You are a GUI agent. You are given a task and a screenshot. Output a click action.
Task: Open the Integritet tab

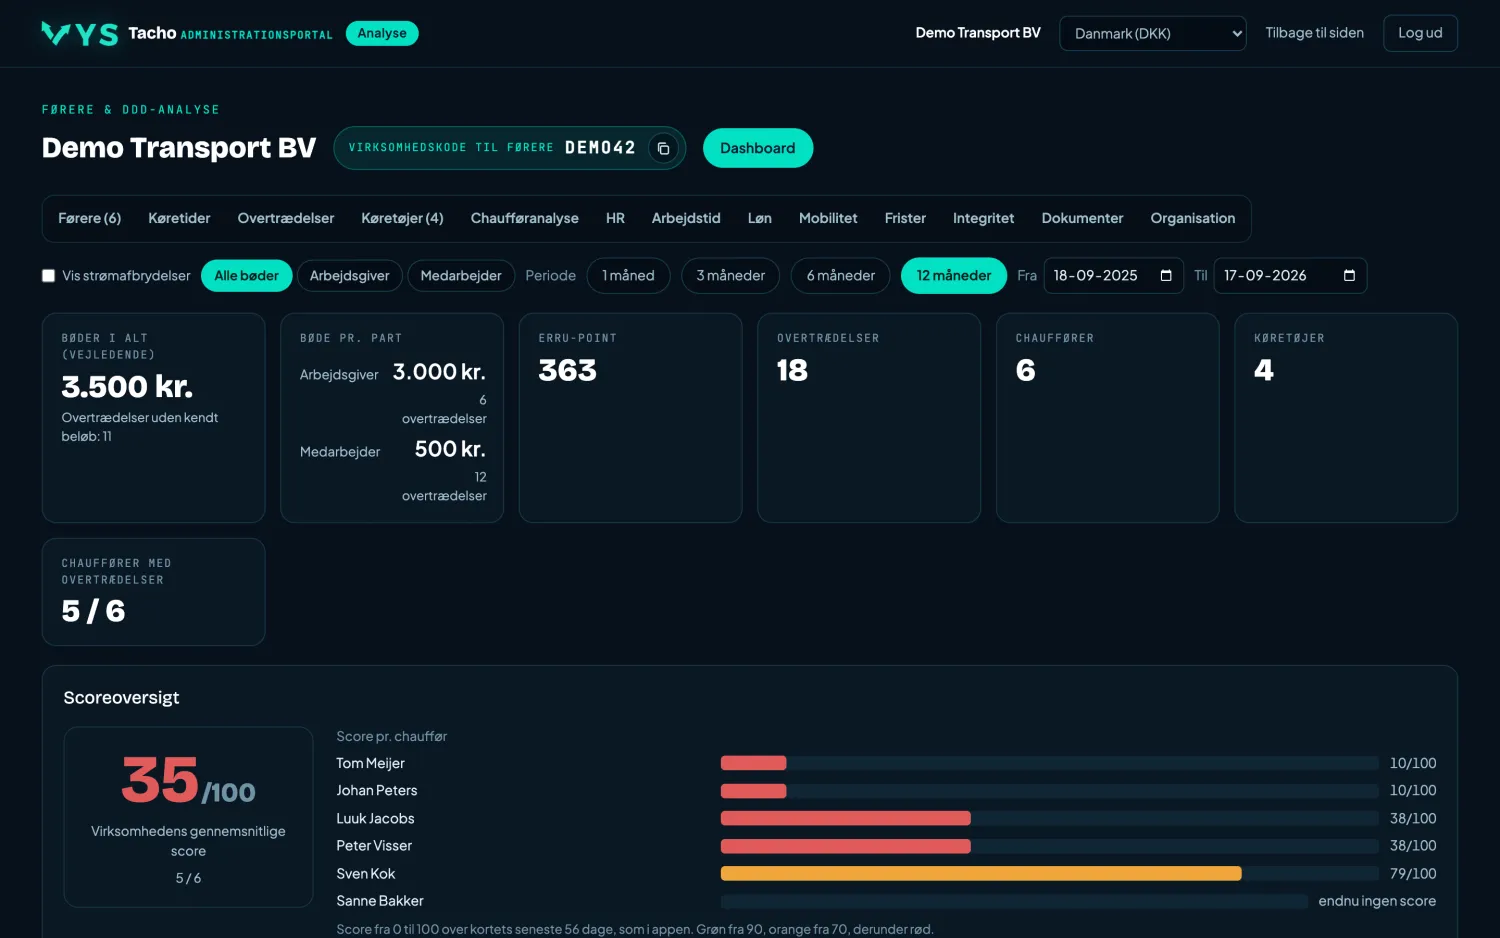[x=983, y=218]
